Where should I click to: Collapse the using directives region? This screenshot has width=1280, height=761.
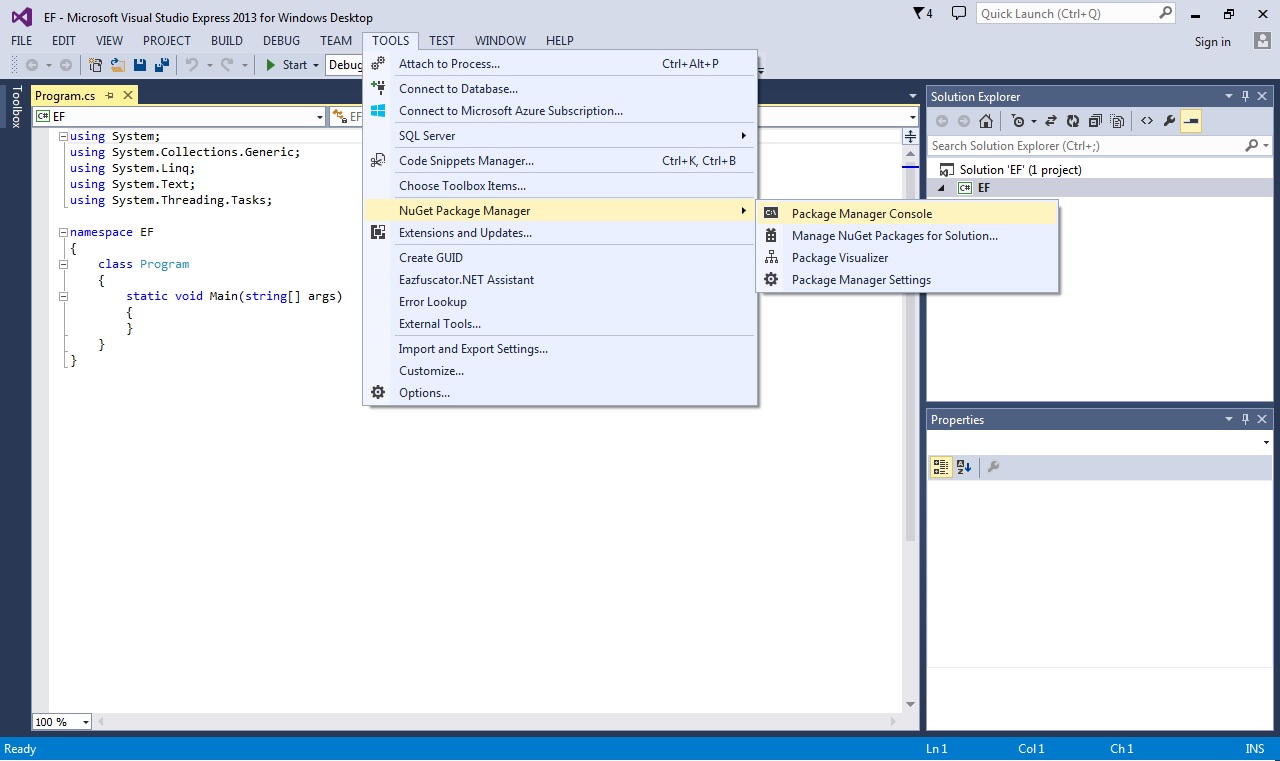tap(63, 137)
